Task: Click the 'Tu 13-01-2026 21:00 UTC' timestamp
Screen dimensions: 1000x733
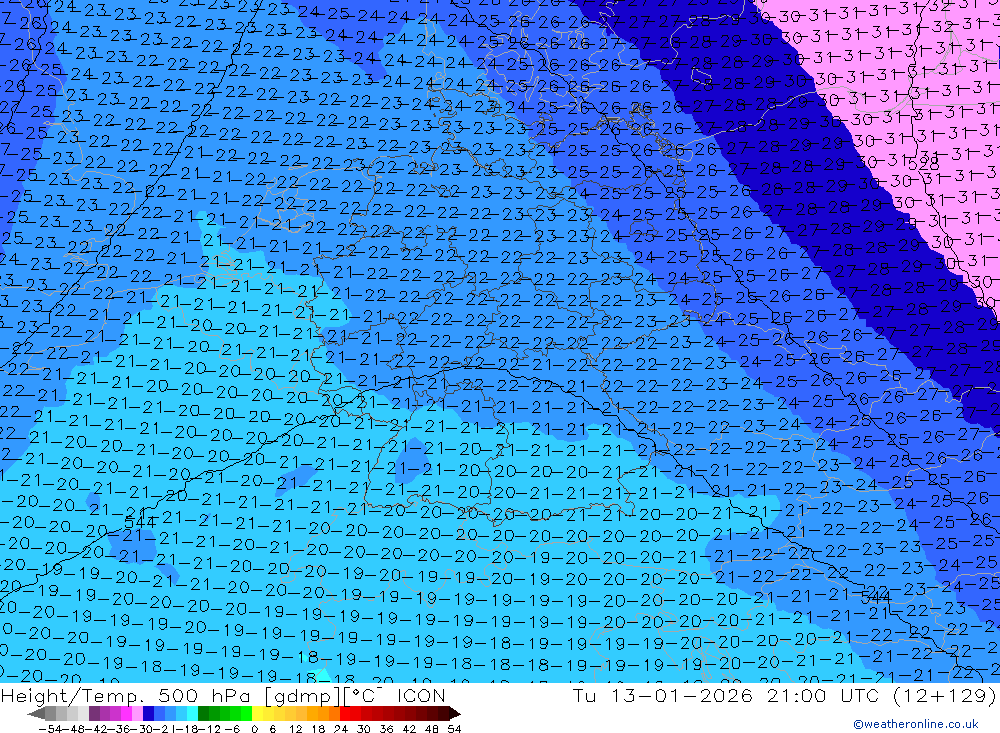Action: click(726, 695)
